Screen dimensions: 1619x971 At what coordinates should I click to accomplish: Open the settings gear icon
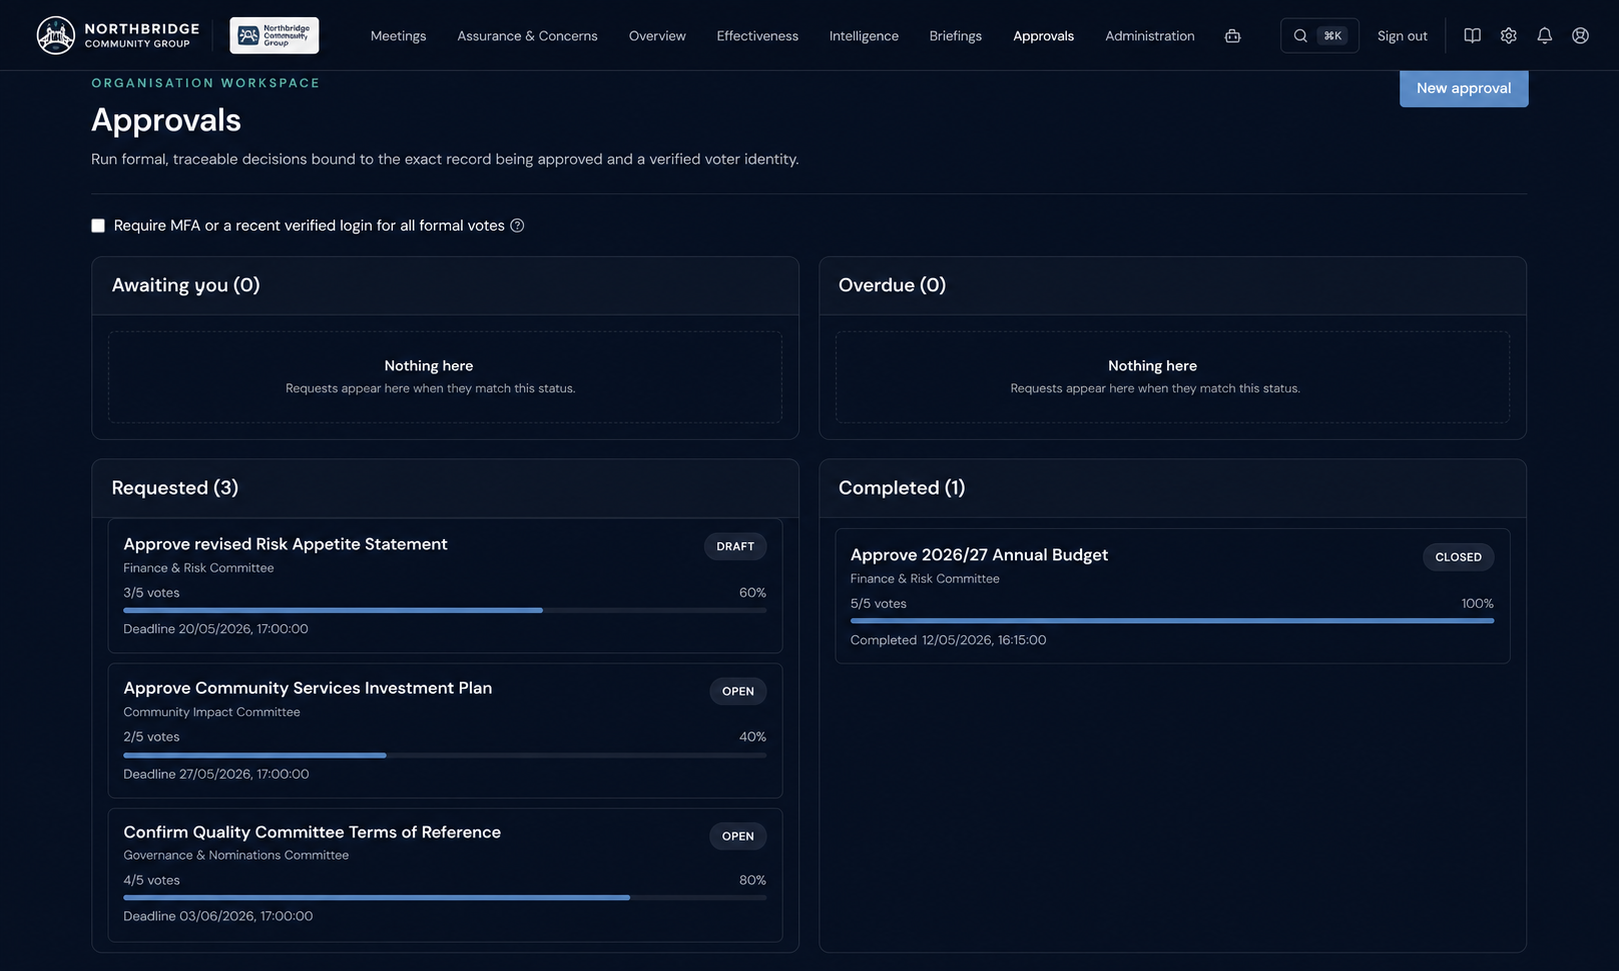(x=1508, y=36)
